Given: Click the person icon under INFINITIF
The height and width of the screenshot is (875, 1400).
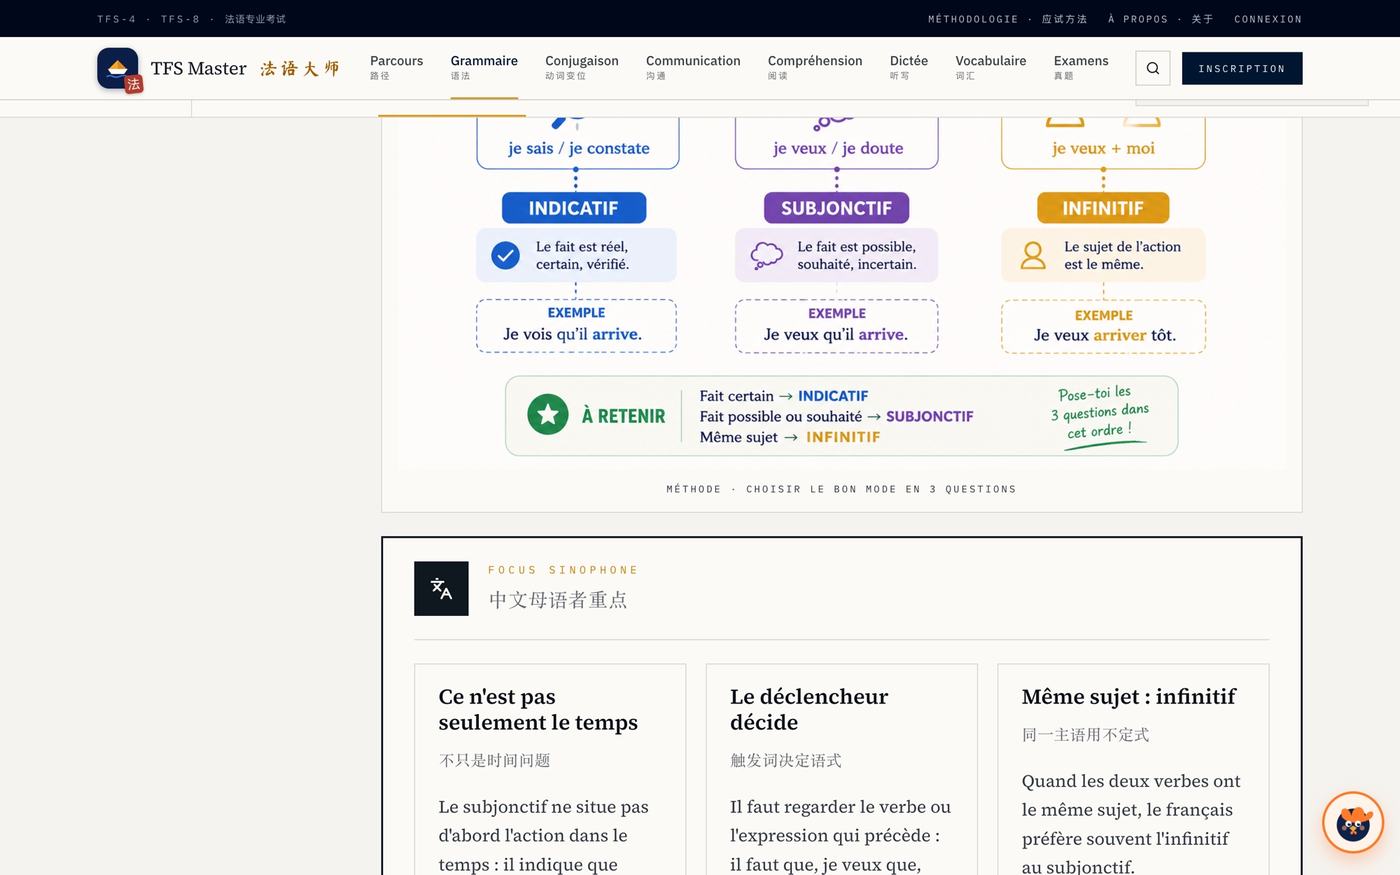Looking at the screenshot, I should [1033, 255].
